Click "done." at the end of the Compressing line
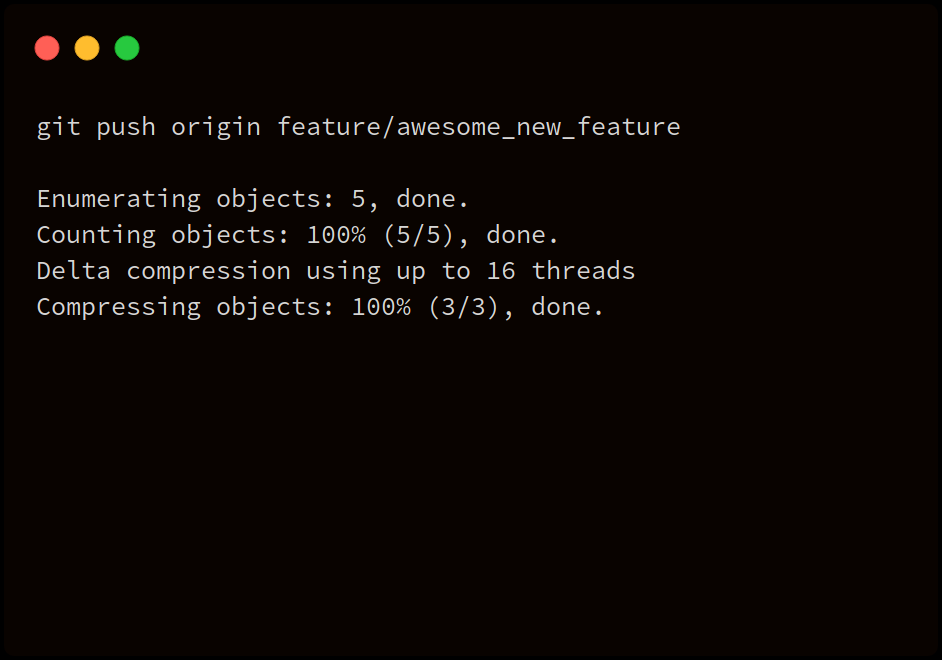Screen dimensions: 942x660 pyautogui.click(x=568, y=307)
